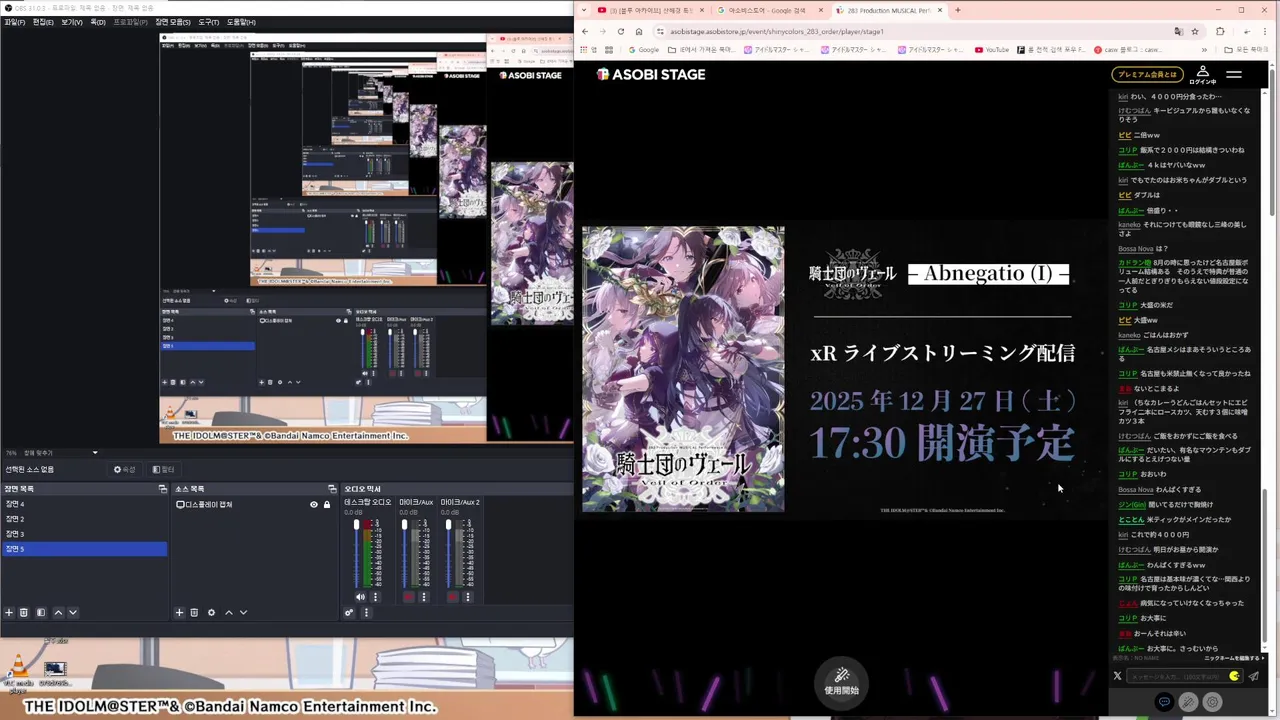Open OBS Edit menu
The height and width of the screenshot is (720, 1280).
pyautogui.click(x=43, y=22)
